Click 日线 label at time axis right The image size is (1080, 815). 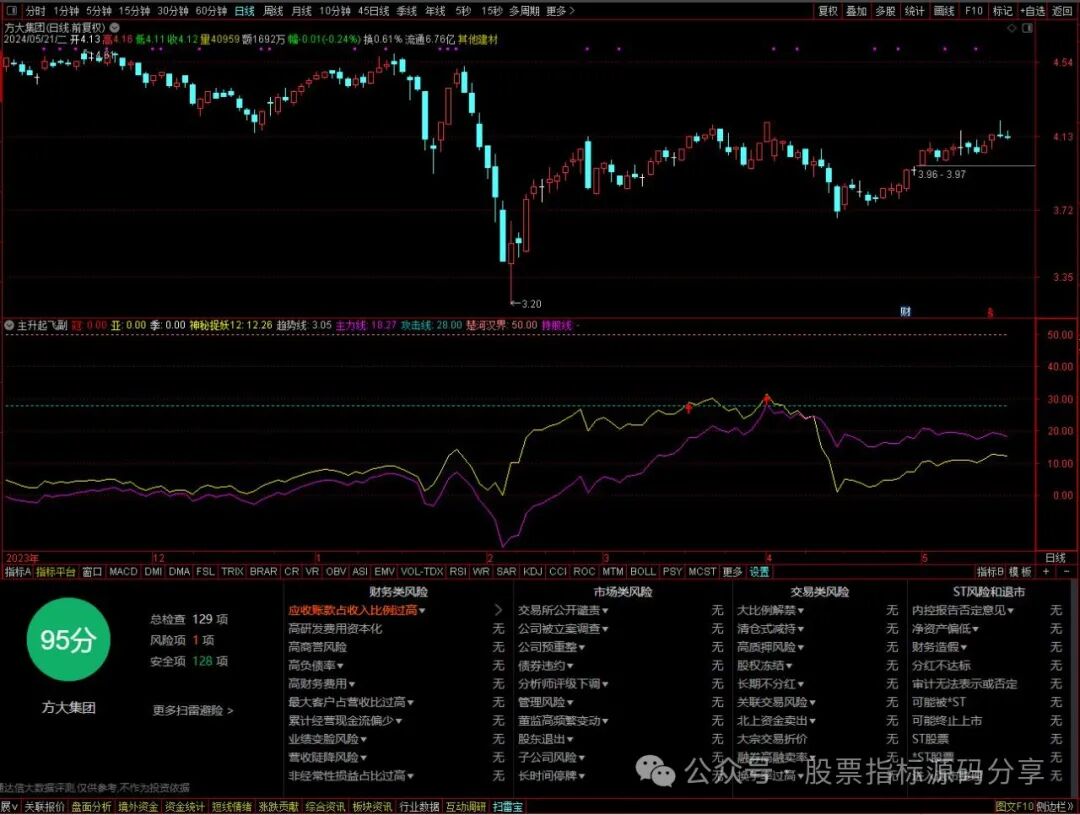1055,558
